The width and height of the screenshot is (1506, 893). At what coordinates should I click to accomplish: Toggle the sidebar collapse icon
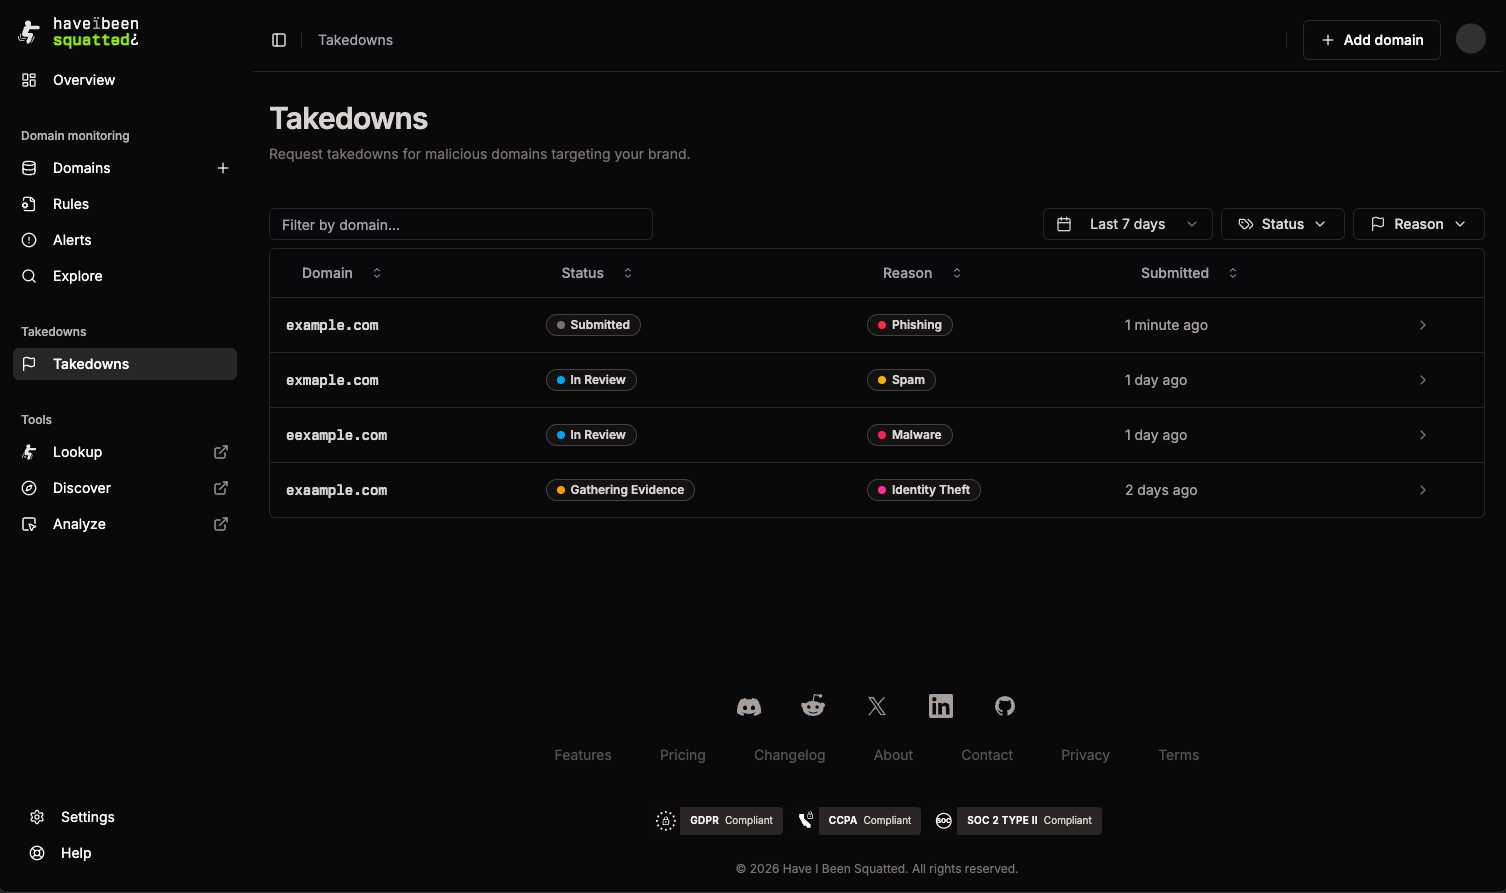coord(279,40)
